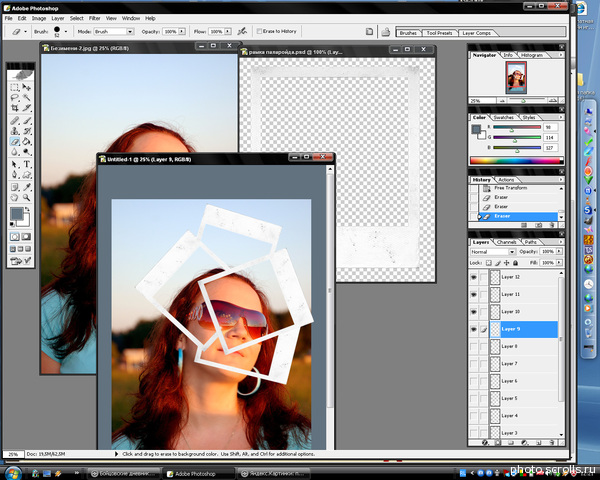The width and height of the screenshot is (600, 480).
Task: Open the tool preset picker arrow
Action: pos(26,32)
